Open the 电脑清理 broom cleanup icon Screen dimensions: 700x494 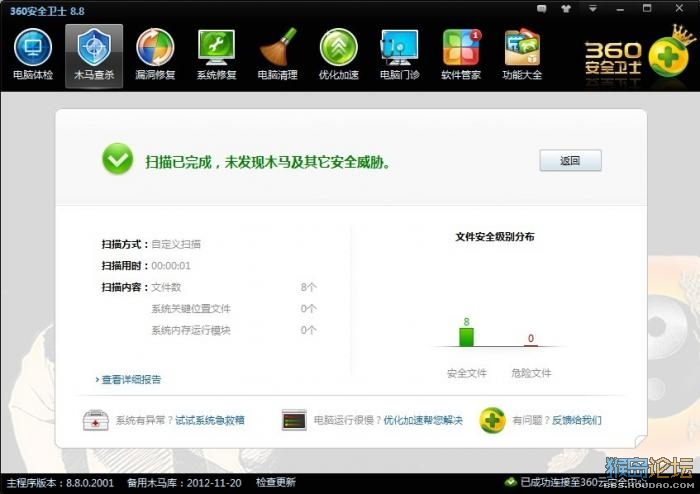point(278,54)
